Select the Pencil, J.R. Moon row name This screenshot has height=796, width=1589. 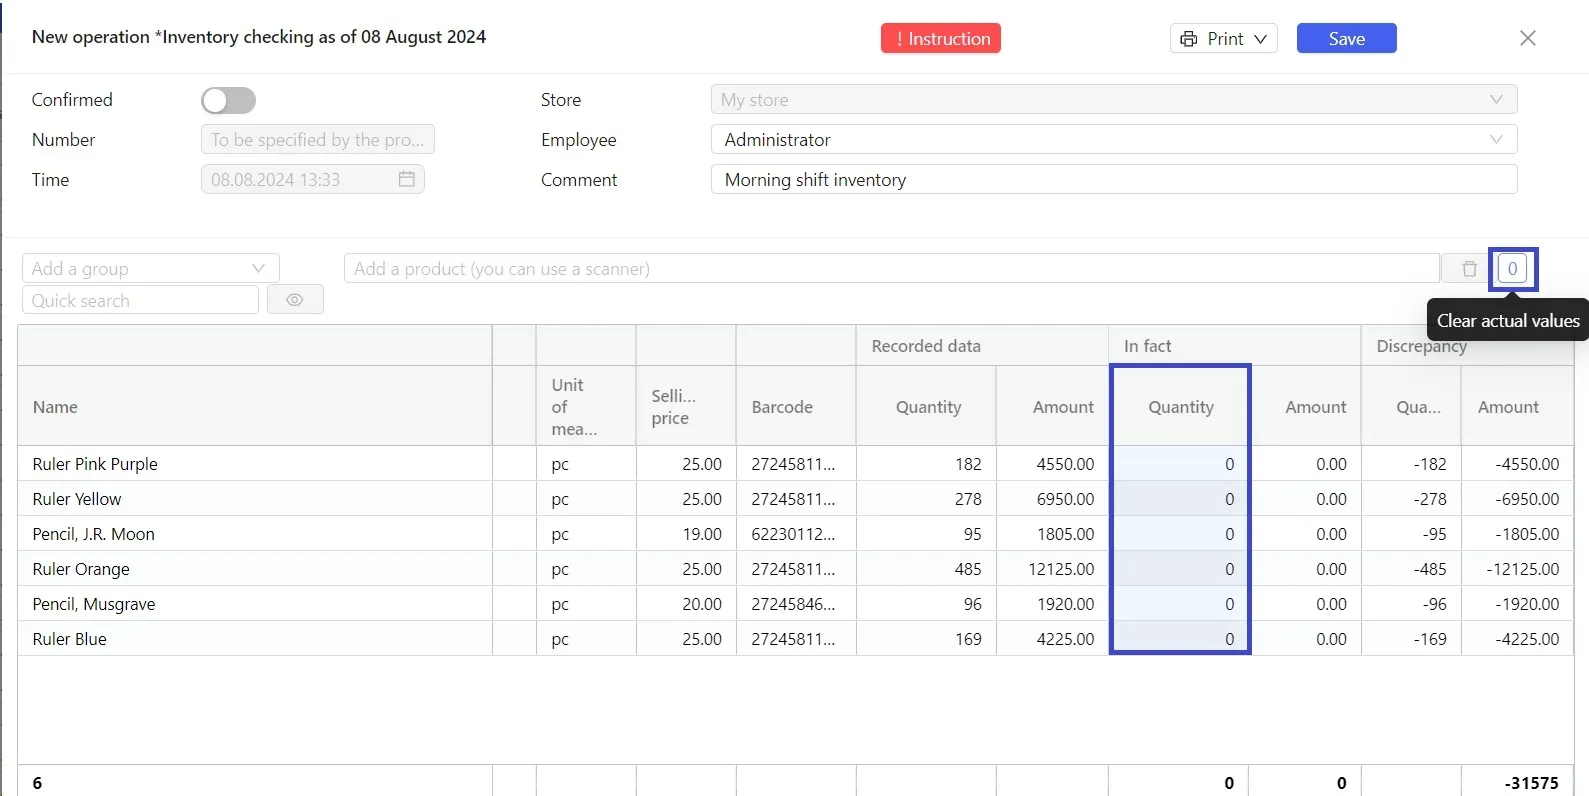93,534
